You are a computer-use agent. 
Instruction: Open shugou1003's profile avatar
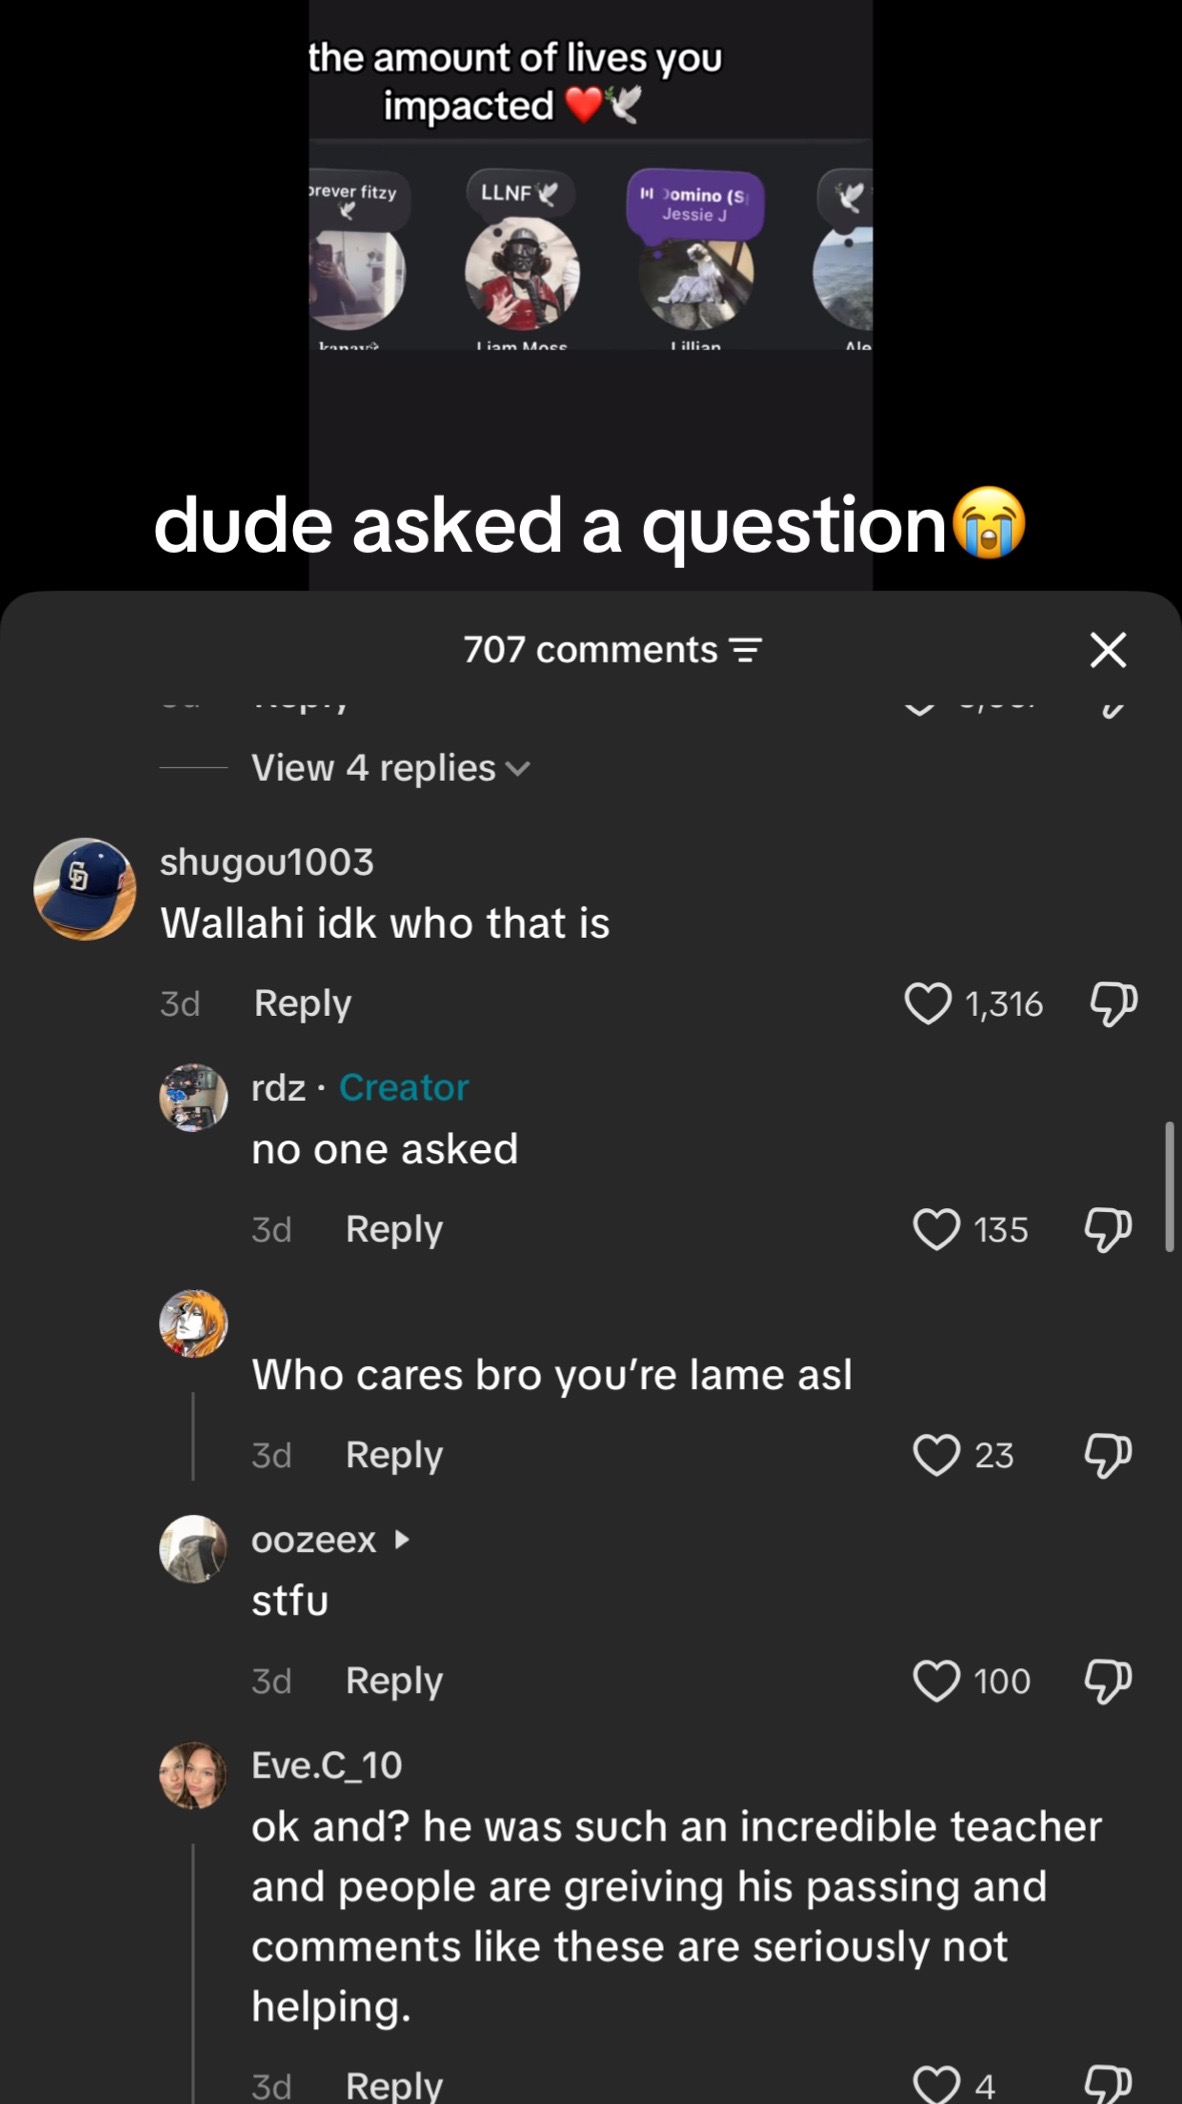[85, 889]
